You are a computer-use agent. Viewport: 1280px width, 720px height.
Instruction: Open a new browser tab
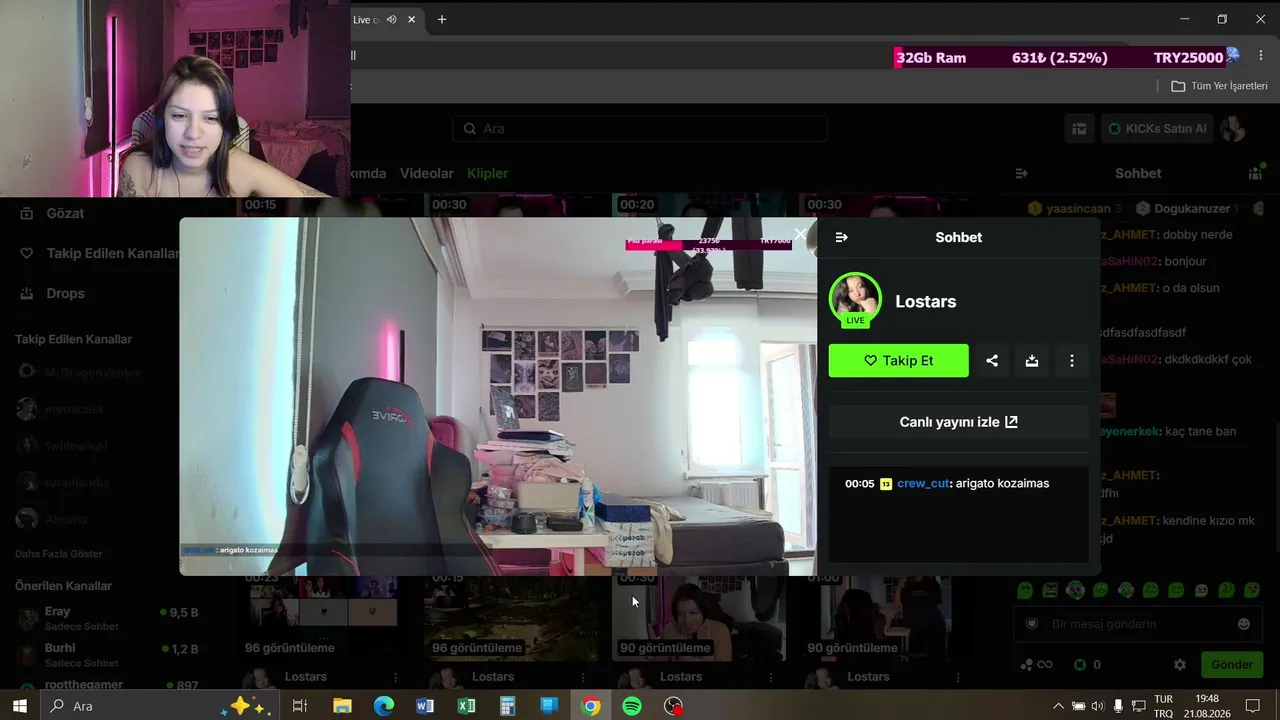pyautogui.click(x=442, y=19)
